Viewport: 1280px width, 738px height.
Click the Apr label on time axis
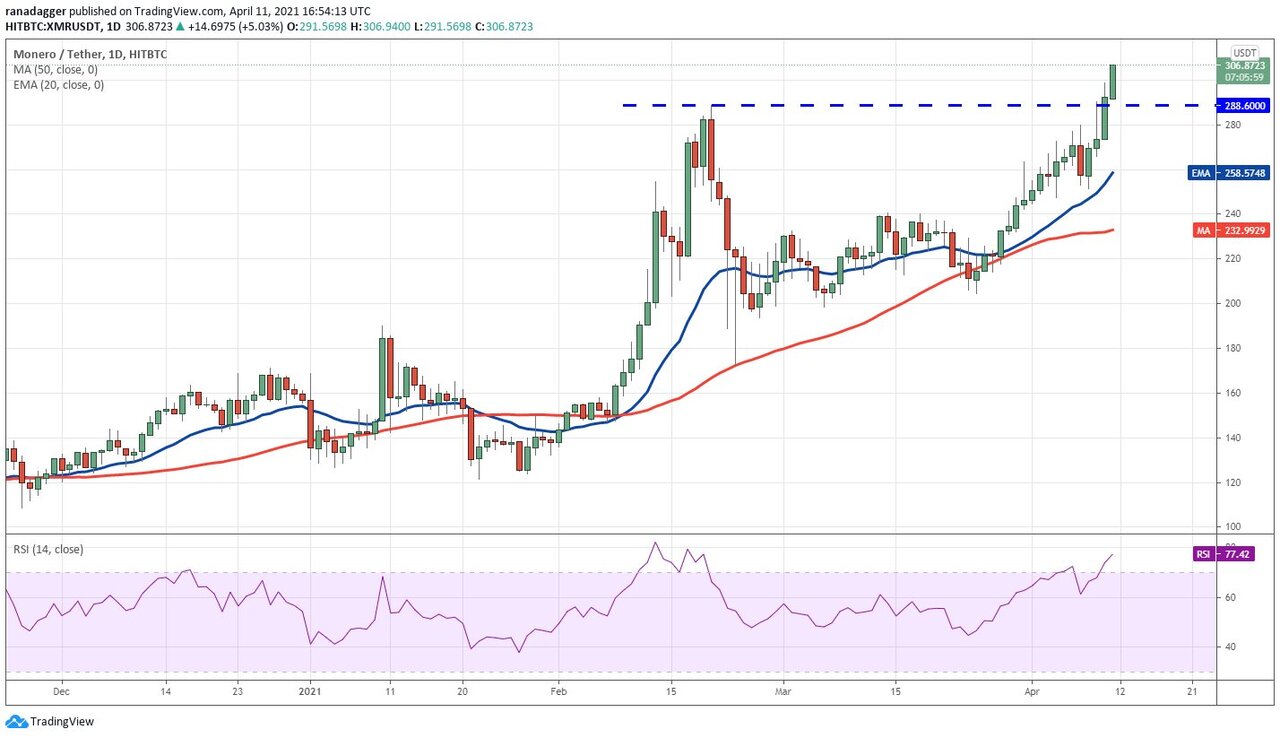pyautogui.click(x=1032, y=690)
